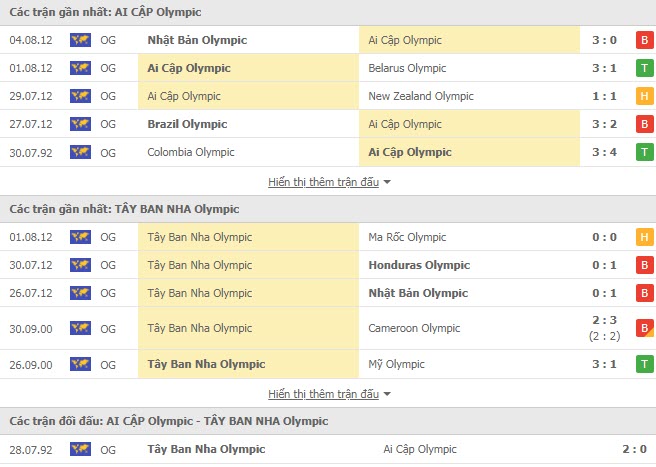The image size is (656, 467).
Task: Select Honduras Olympic team name
Action: 419,265
